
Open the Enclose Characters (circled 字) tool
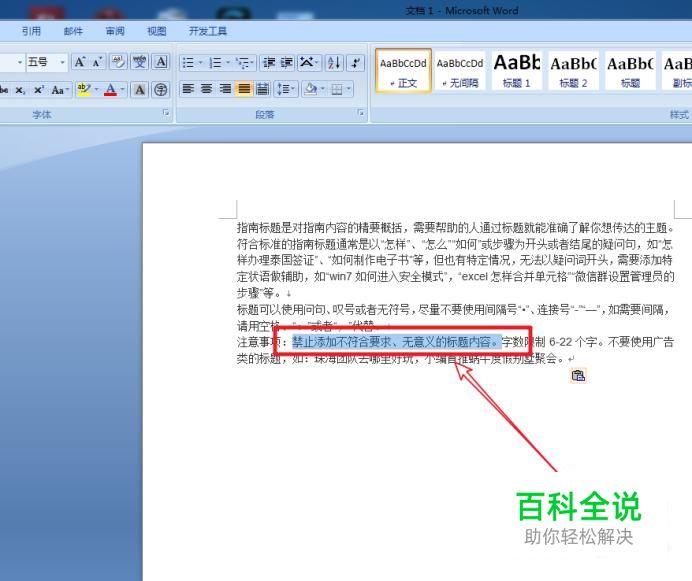pos(161,90)
